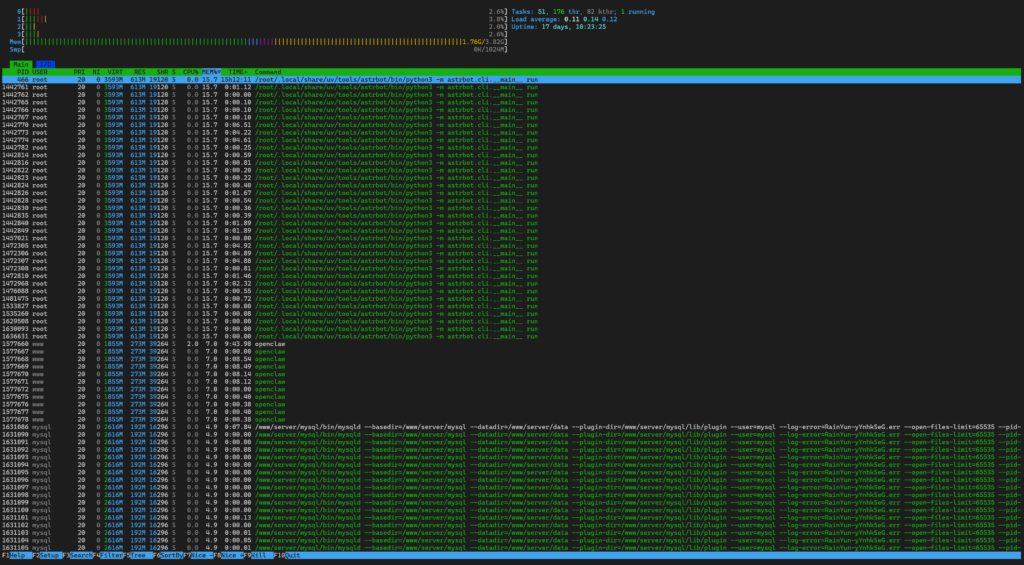Click TIME+ value 15h12:11 in highlighted row
This screenshot has width=1024, height=565.
pyautogui.click(x=236, y=79)
